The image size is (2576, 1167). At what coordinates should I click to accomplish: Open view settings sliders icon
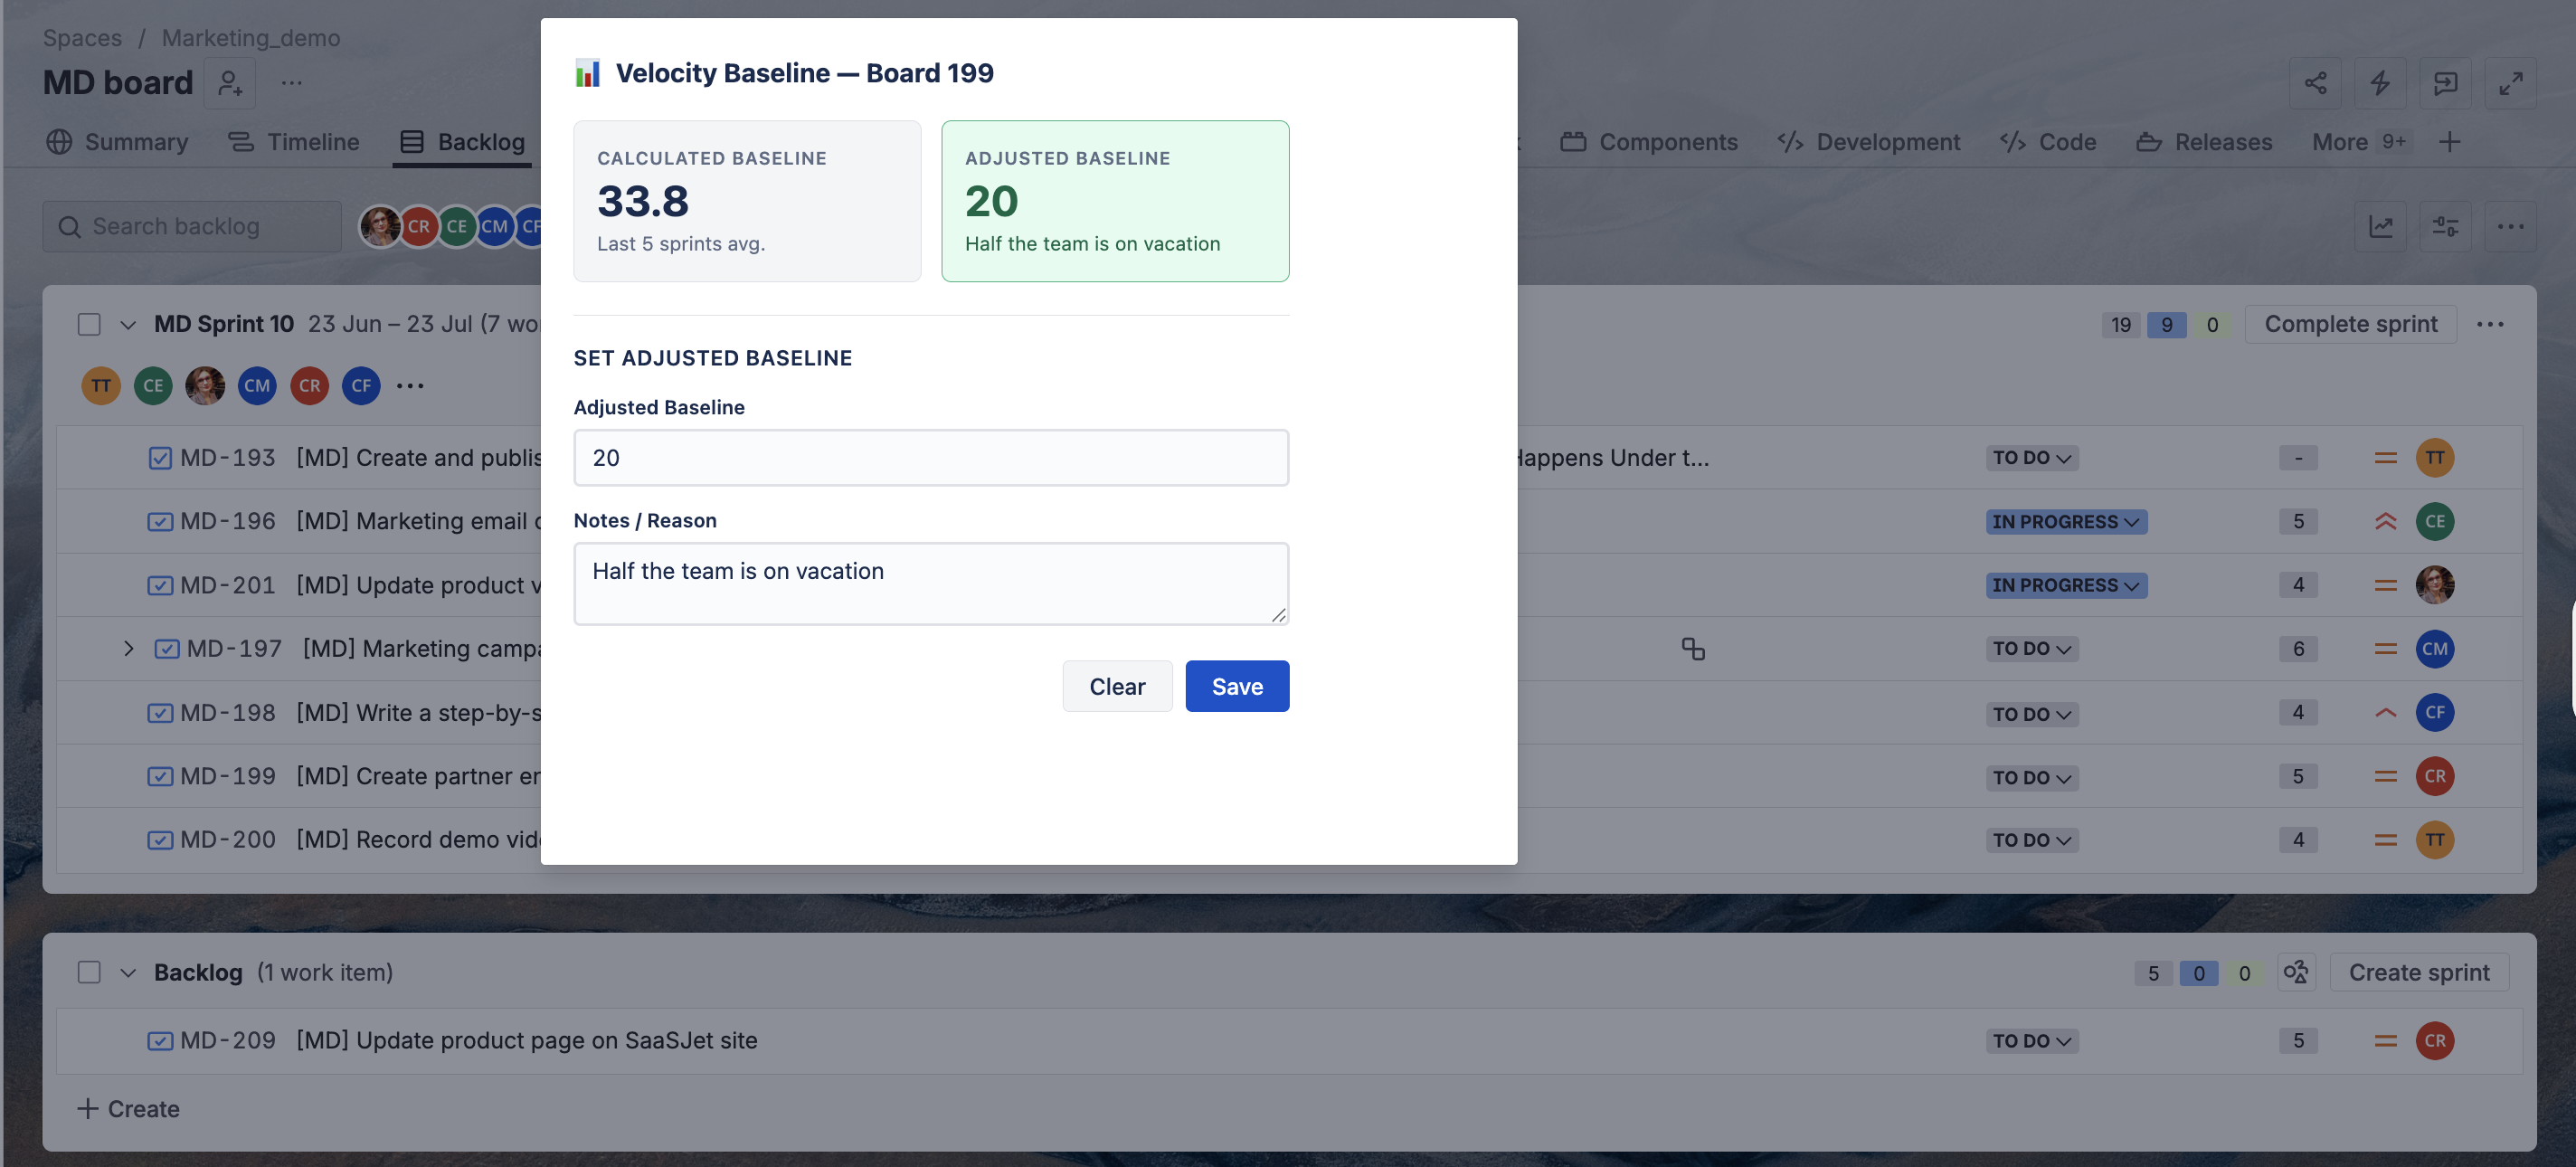click(2446, 227)
